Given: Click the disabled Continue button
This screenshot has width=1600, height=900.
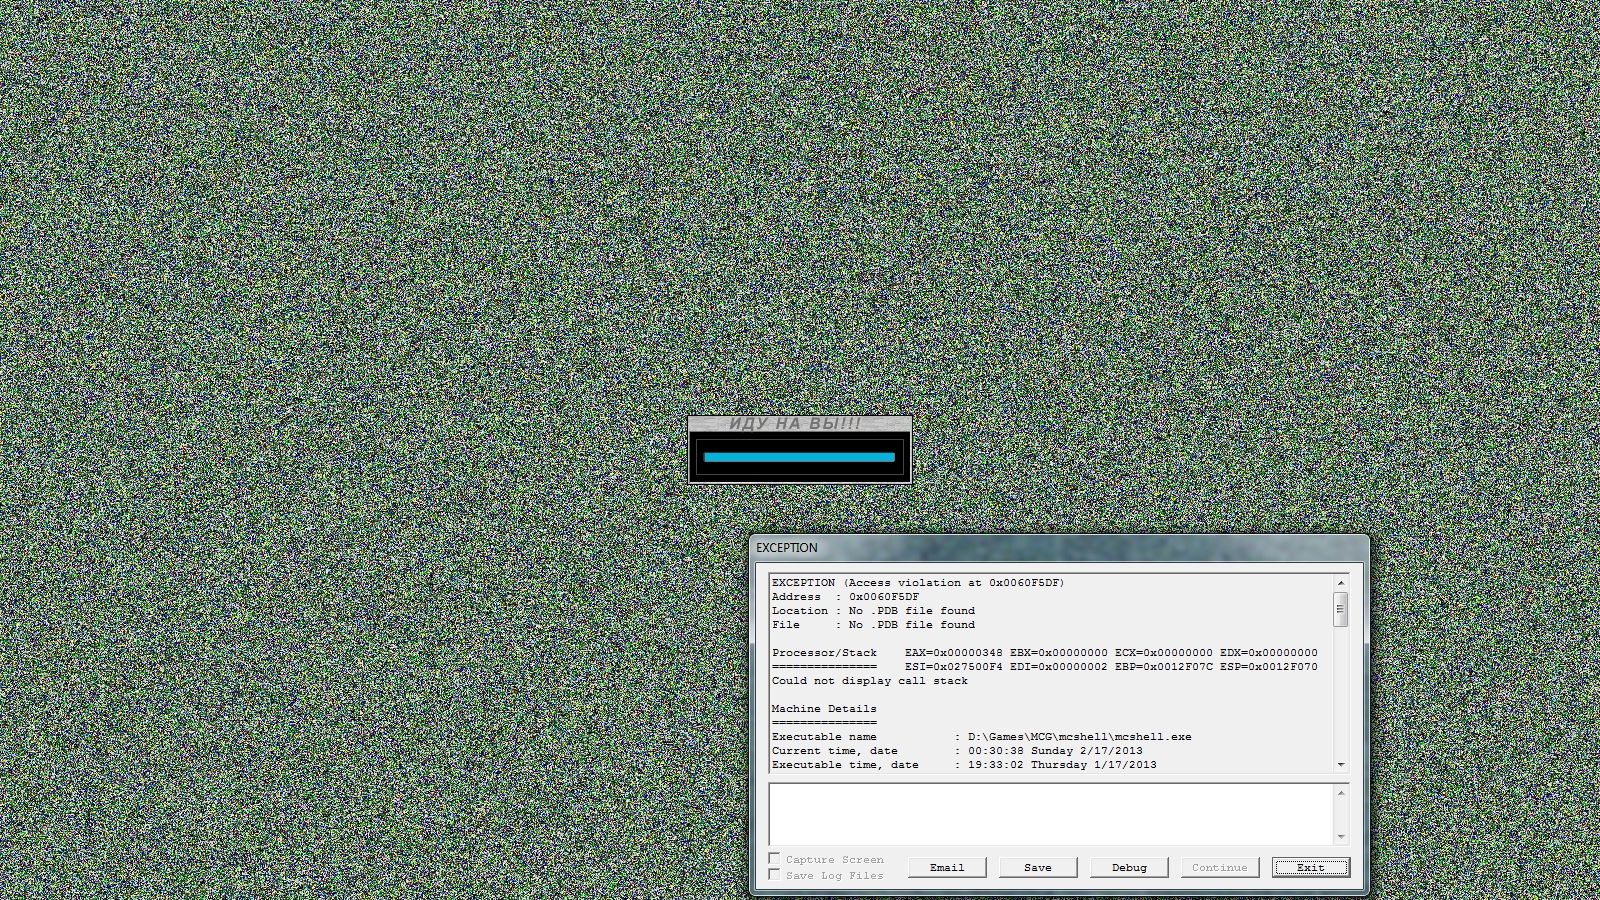Looking at the screenshot, I should pyautogui.click(x=1220, y=867).
